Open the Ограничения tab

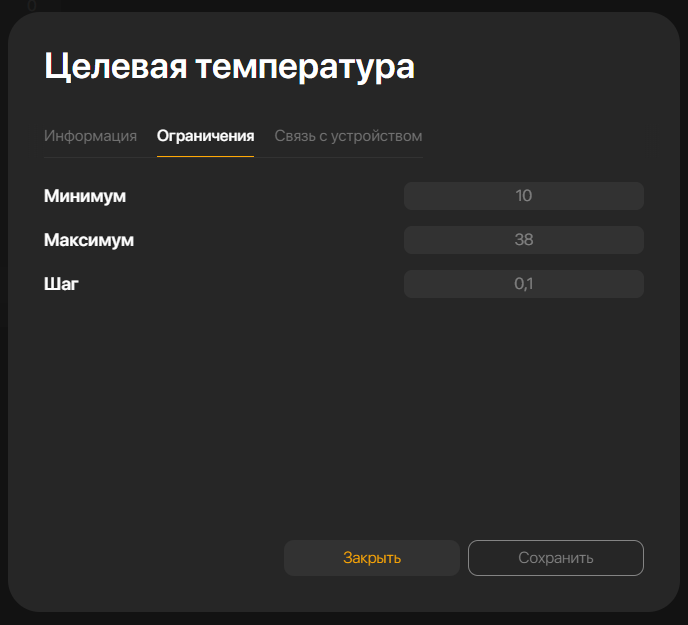point(205,136)
